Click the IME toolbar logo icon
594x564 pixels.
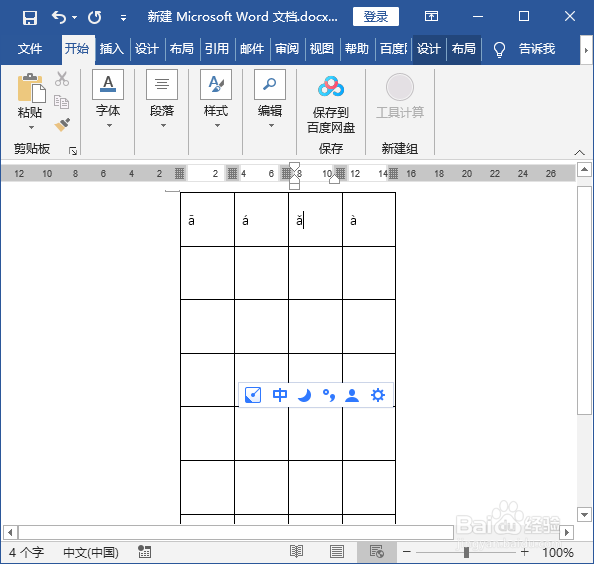pyautogui.click(x=253, y=395)
